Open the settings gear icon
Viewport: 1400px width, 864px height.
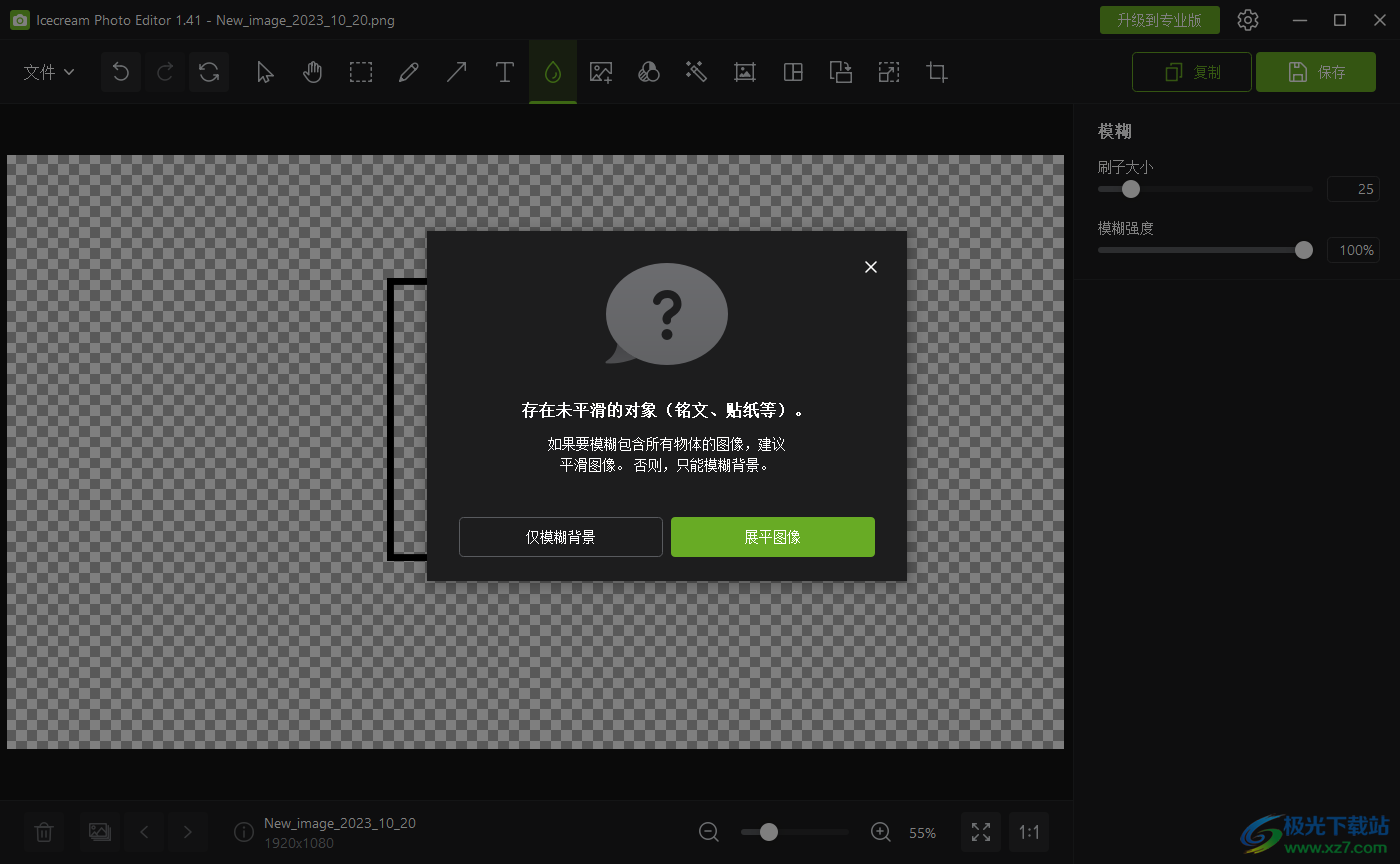click(1248, 20)
